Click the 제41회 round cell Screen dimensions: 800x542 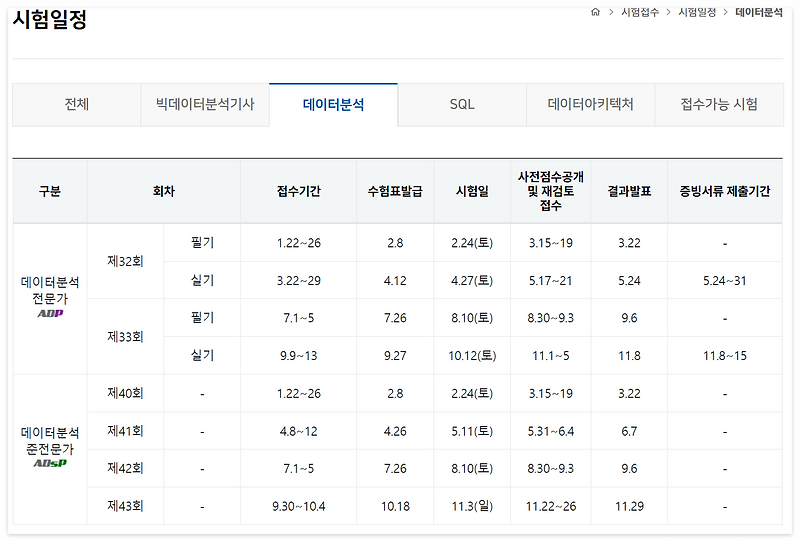click(x=125, y=431)
